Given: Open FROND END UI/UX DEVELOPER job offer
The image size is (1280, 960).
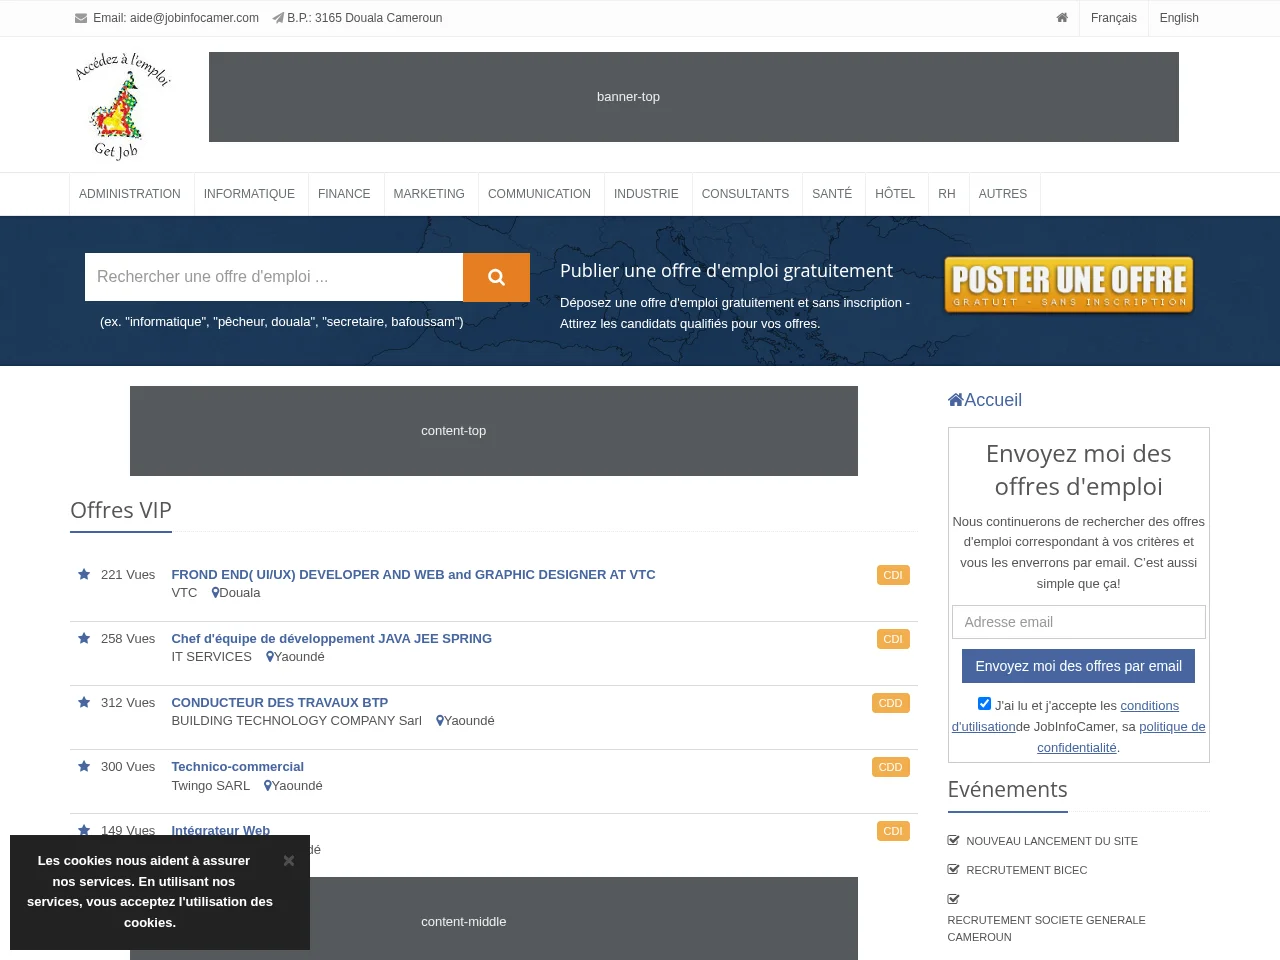Looking at the screenshot, I should (x=413, y=575).
